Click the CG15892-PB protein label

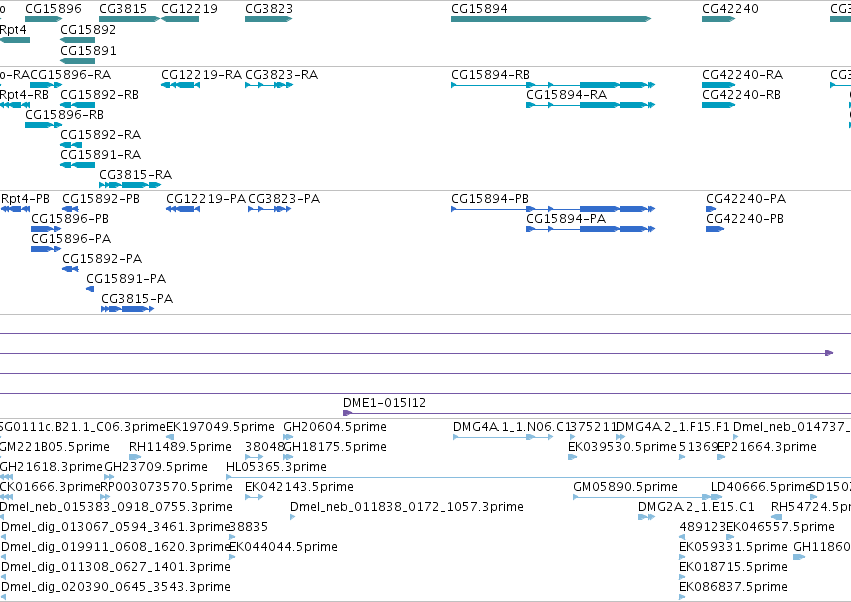click(101, 199)
